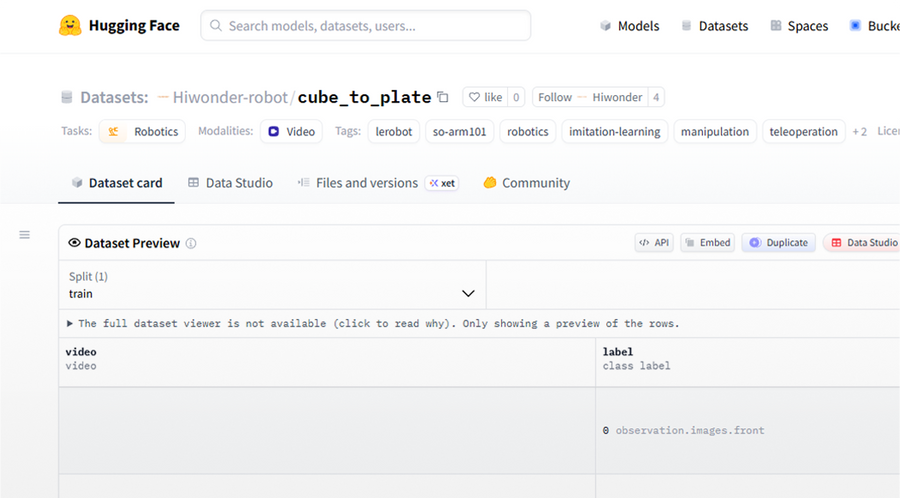Show the +2 additional tags
This screenshot has height=498, width=900.
(x=859, y=131)
